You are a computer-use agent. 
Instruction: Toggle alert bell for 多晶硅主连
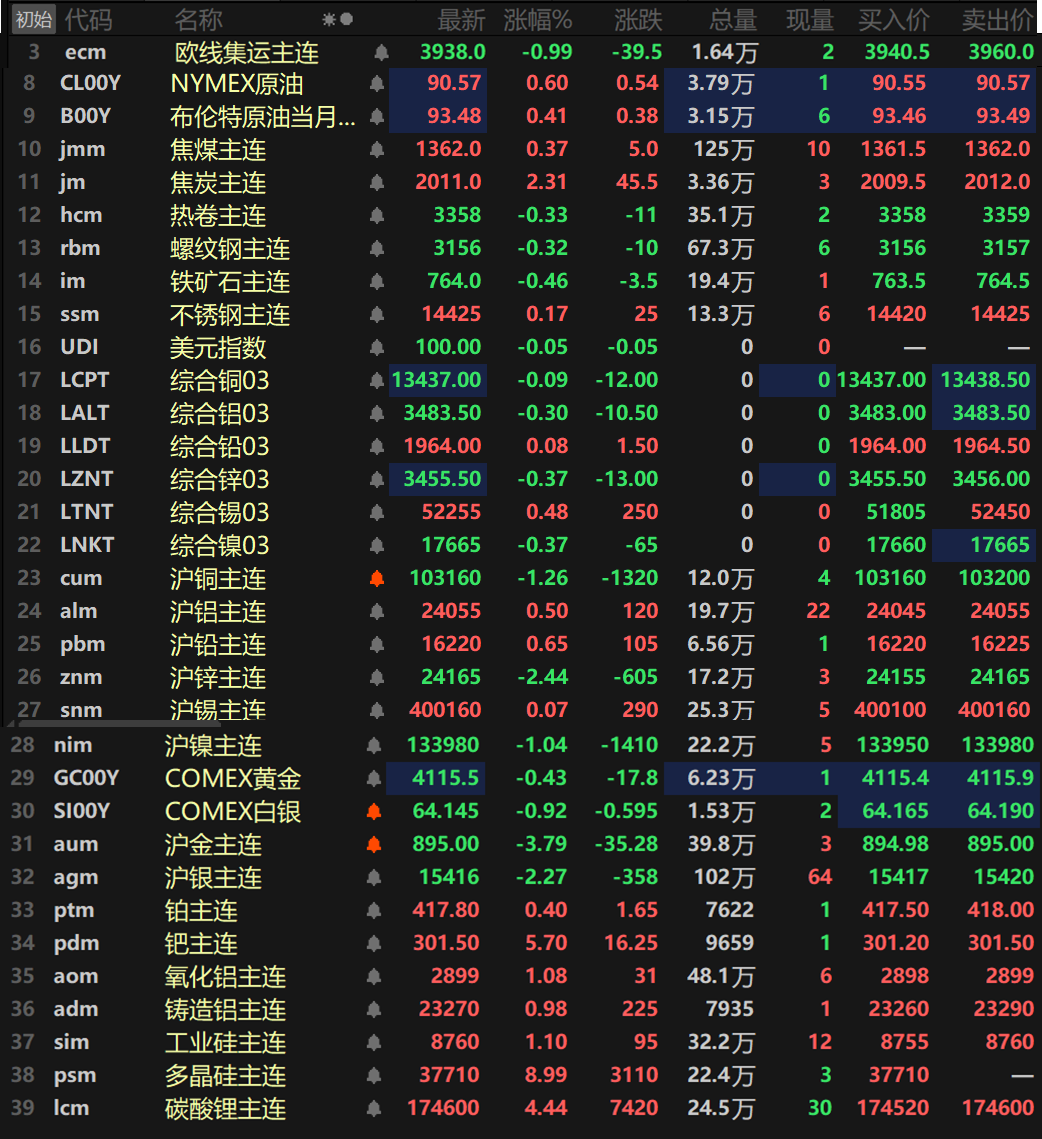tap(373, 1075)
